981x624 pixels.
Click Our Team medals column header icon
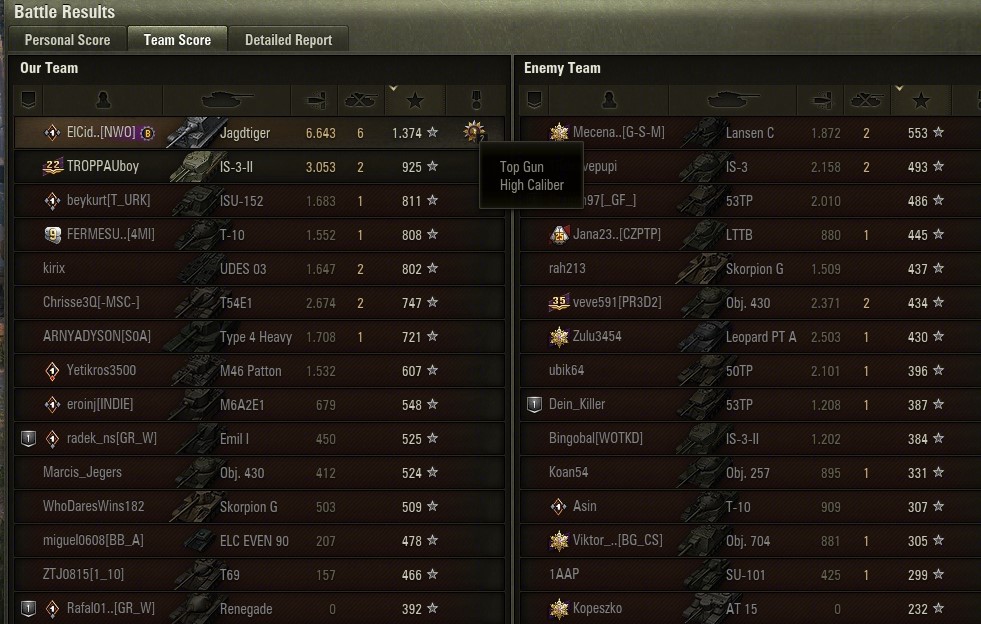475,100
